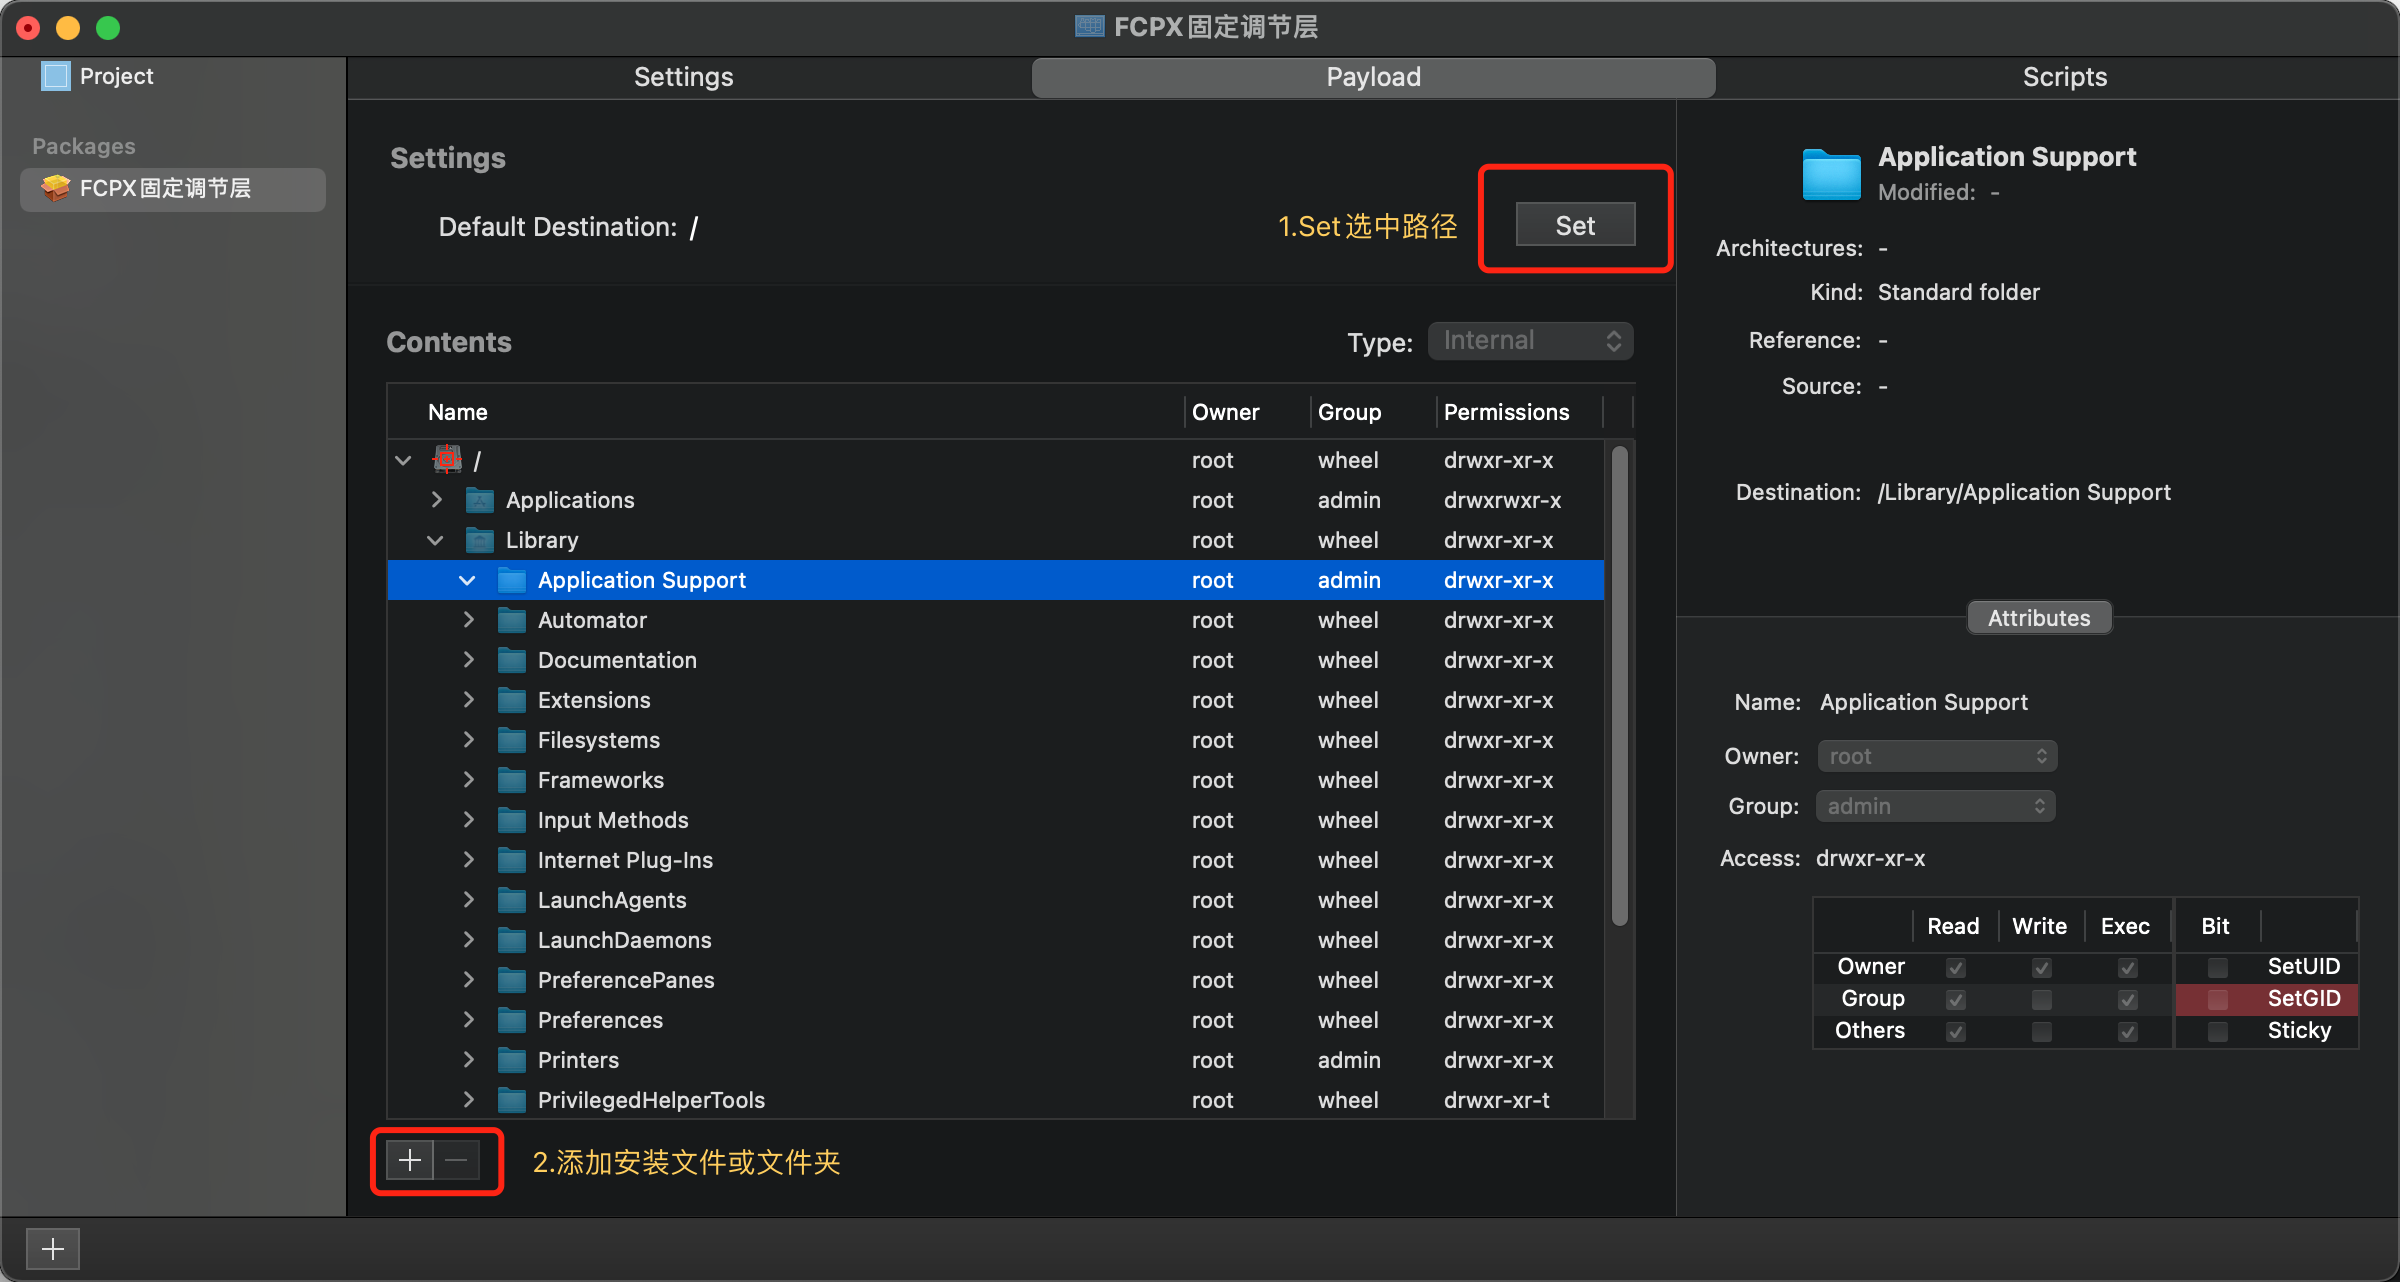Image resolution: width=2400 pixels, height=1282 pixels.
Task: Sort contents by the Name column header
Action: click(x=787, y=412)
